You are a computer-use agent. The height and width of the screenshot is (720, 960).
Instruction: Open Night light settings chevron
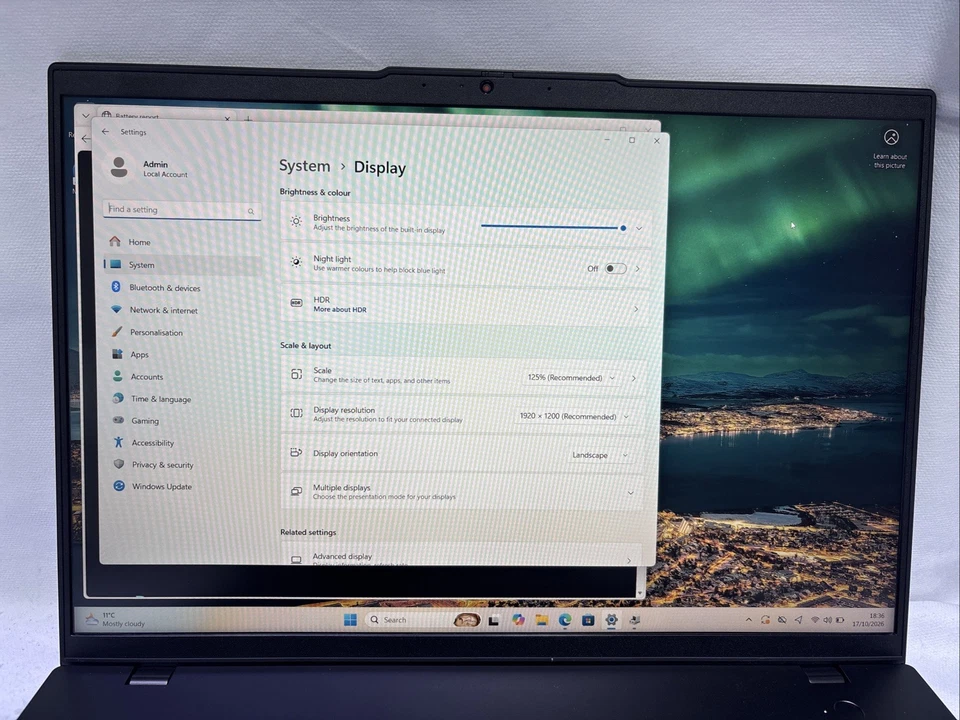pyautogui.click(x=637, y=269)
